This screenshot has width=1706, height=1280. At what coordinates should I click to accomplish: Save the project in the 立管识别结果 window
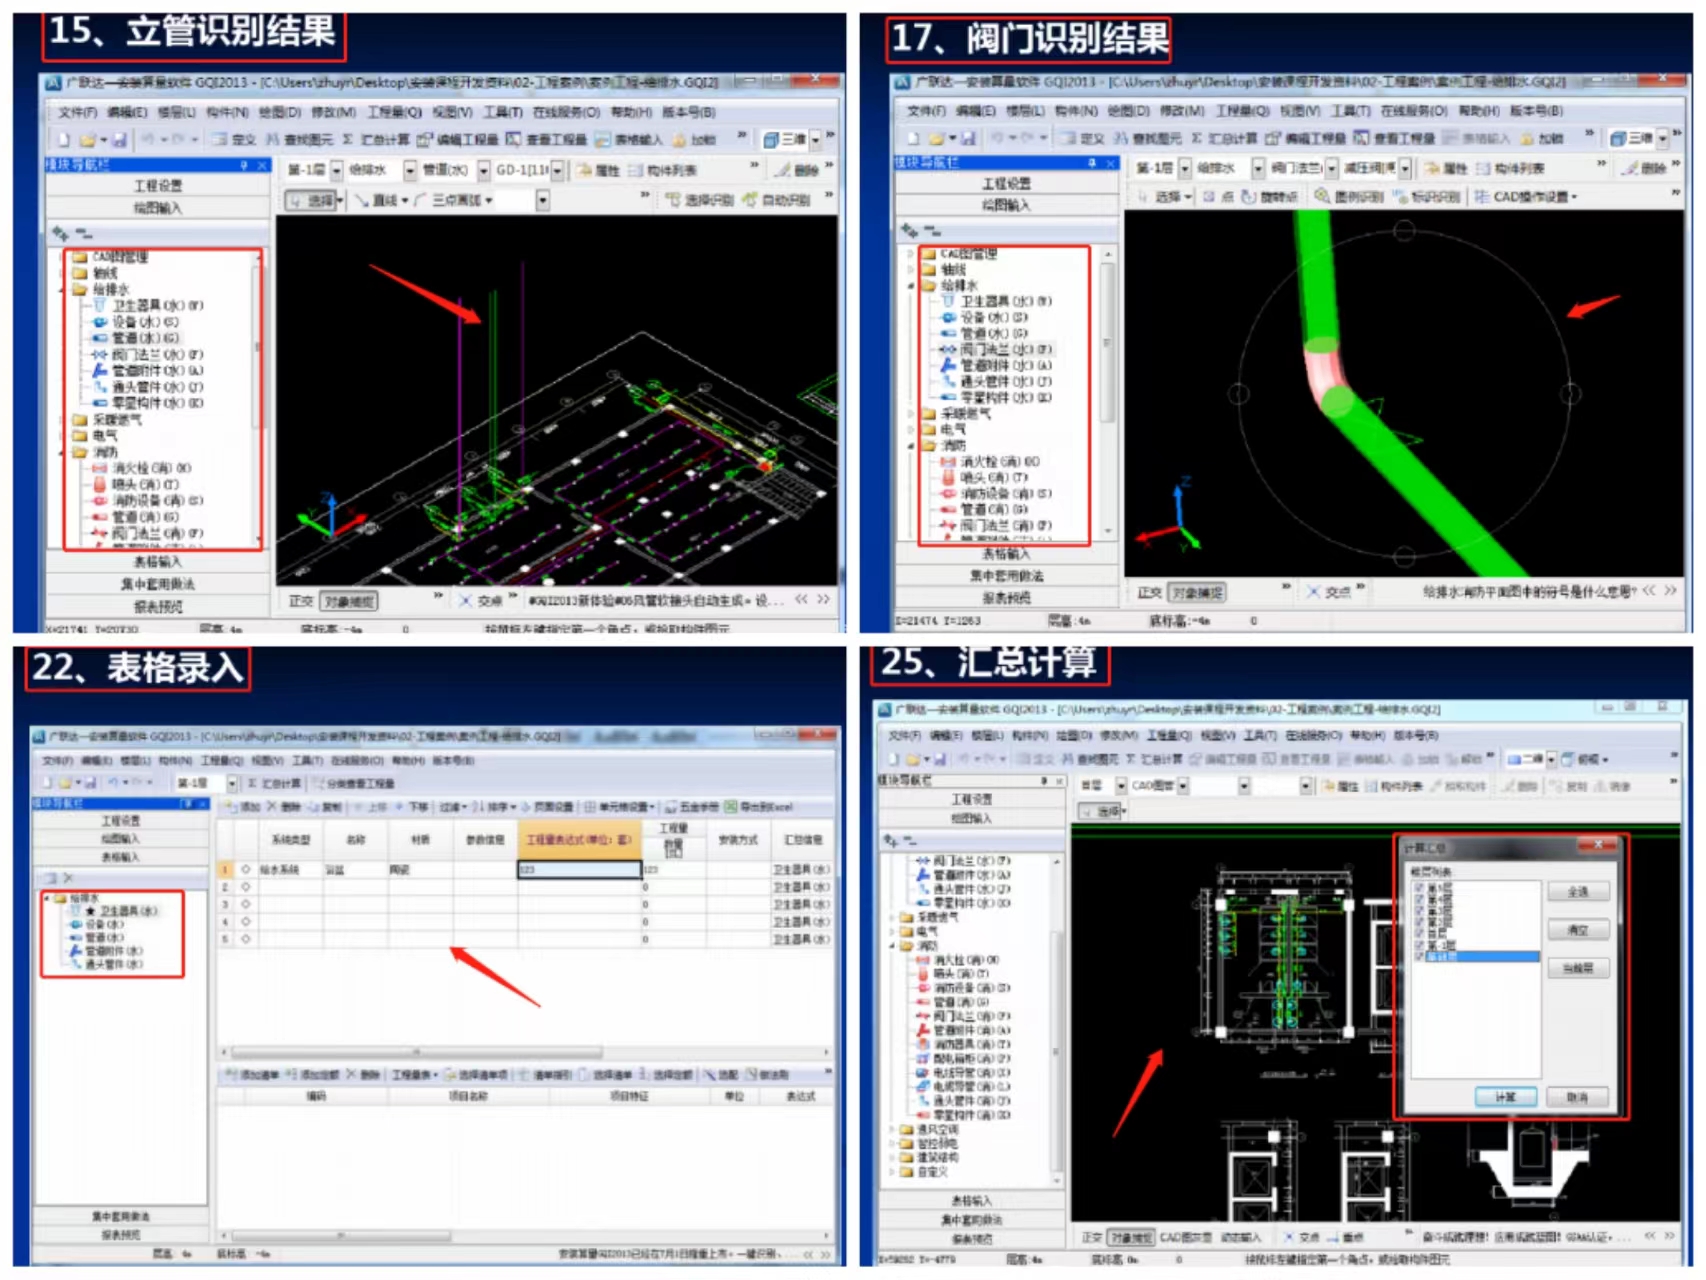120,140
